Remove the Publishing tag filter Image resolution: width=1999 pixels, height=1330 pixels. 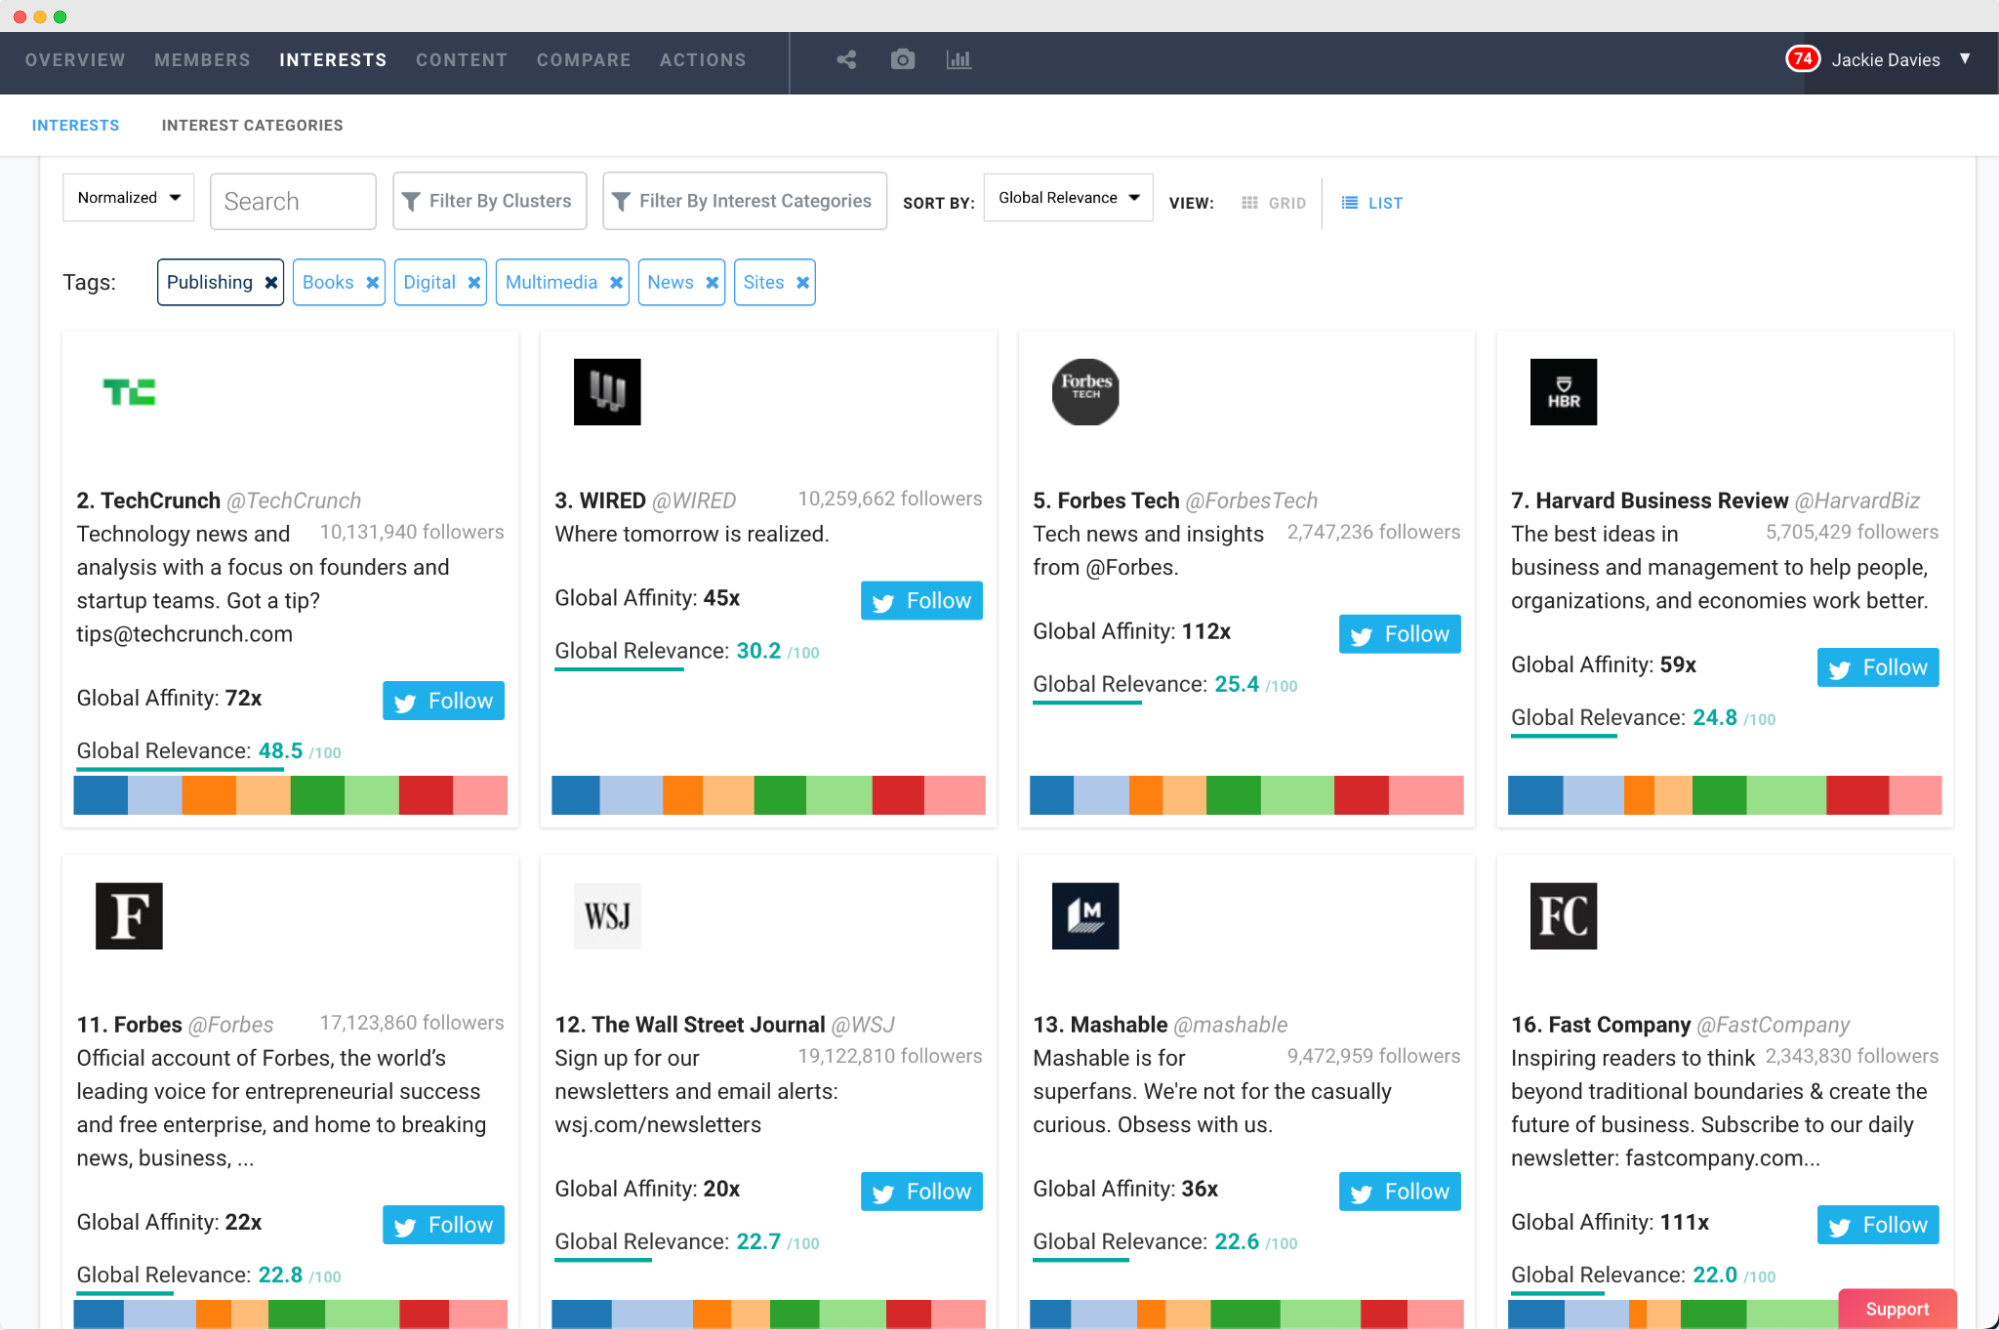pyautogui.click(x=269, y=281)
